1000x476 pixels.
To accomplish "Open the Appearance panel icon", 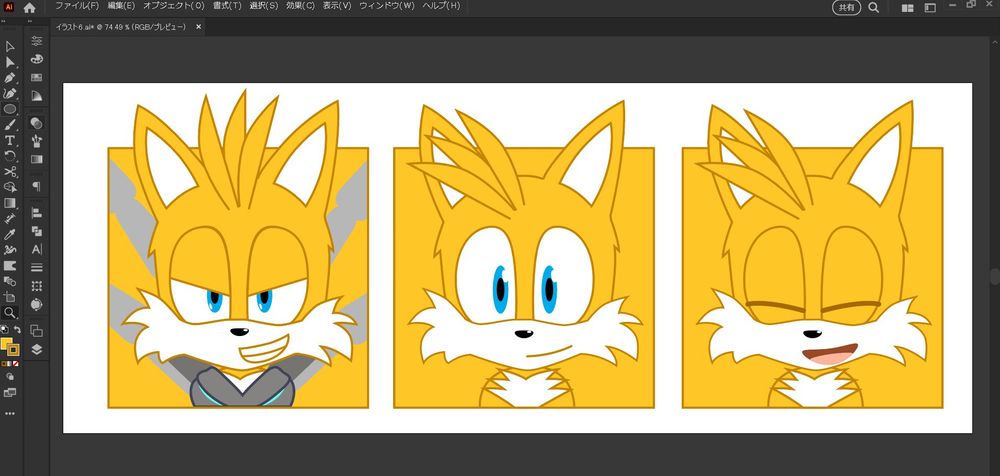I will pyautogui.click(x=36, y=123).
